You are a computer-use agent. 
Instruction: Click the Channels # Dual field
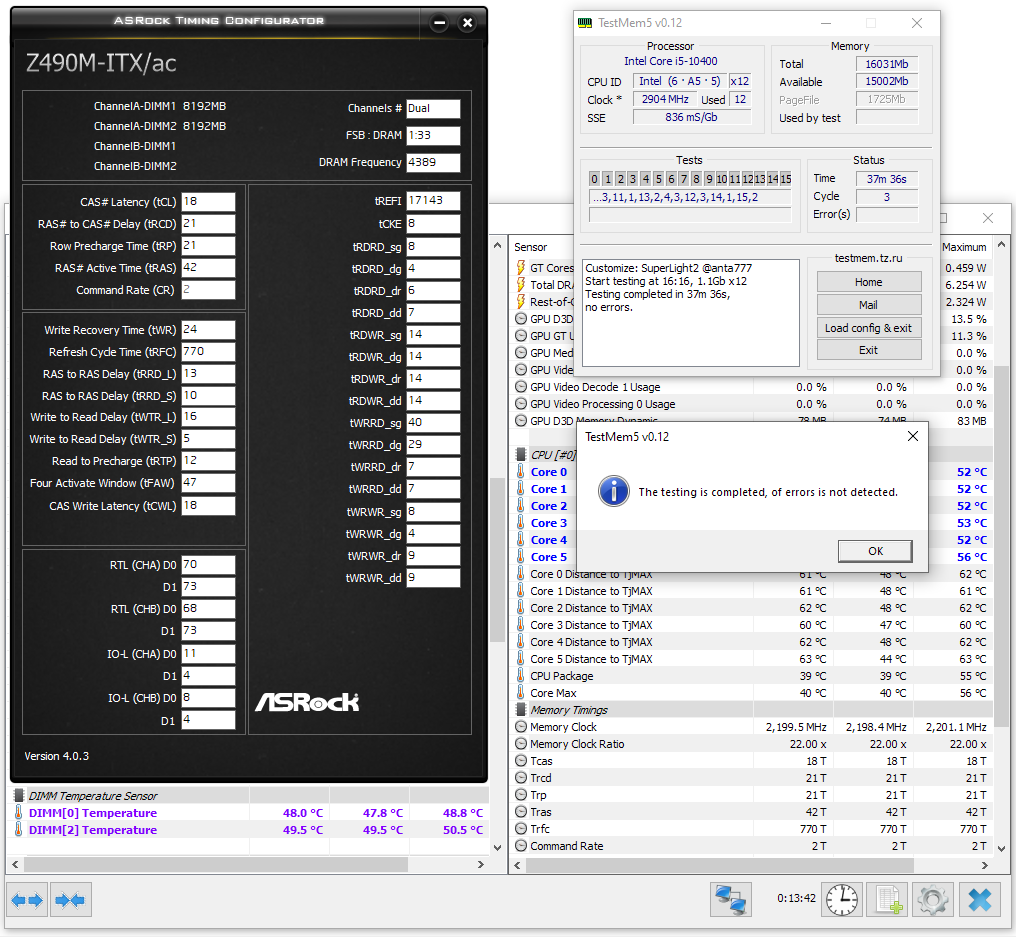[433, 108]
